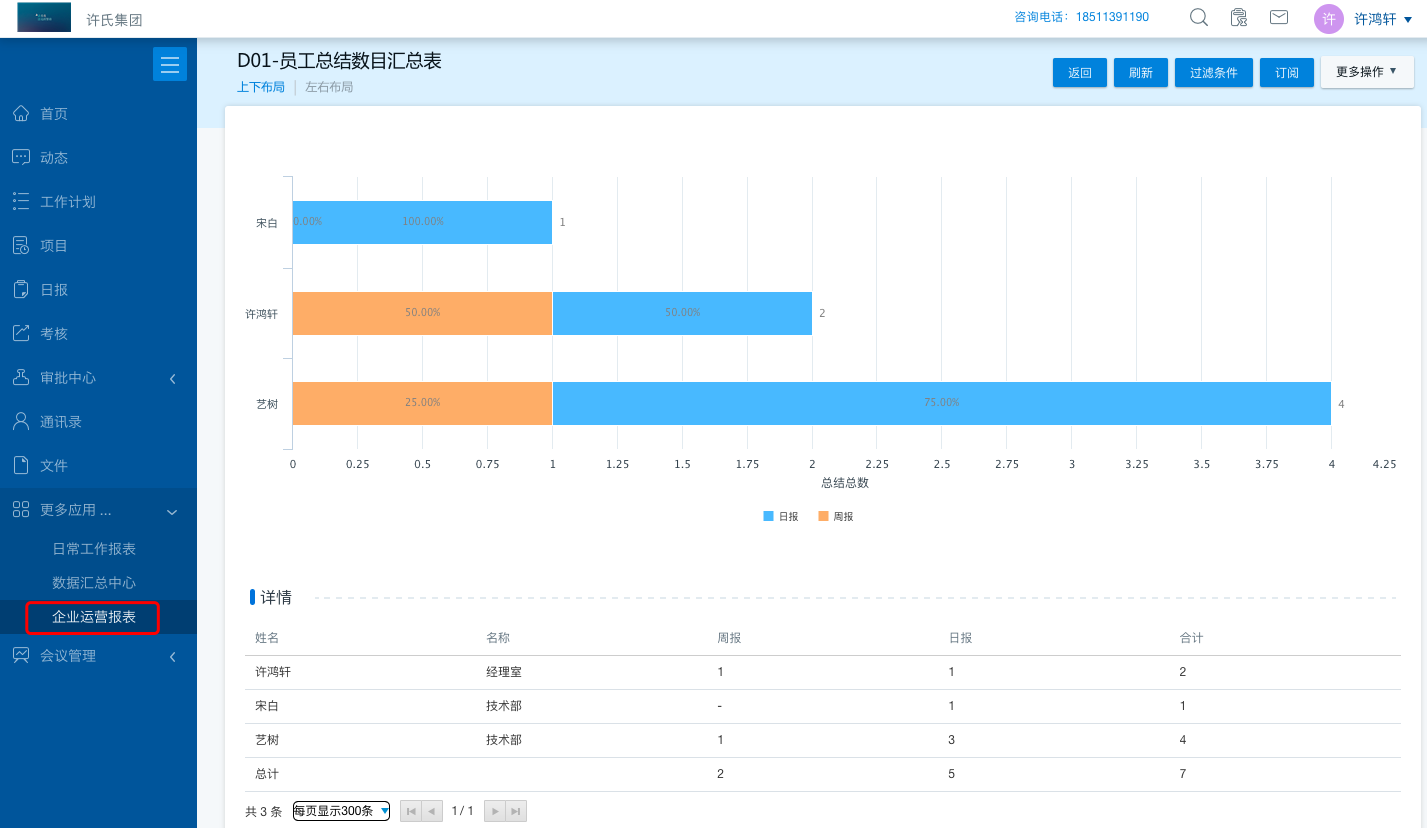Select 企业运营报表 submenu item
The height and width of the screenshot is (828, 1427).
94,617
